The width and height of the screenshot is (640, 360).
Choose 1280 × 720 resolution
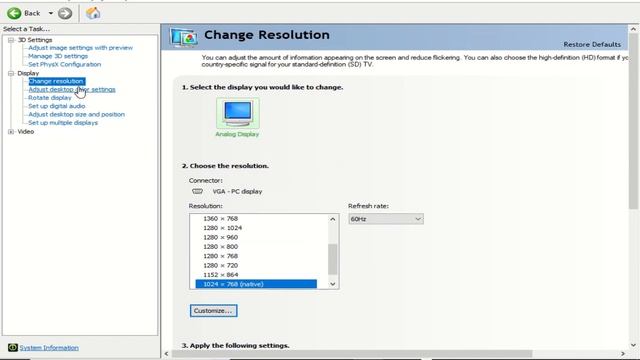[220, 265]
